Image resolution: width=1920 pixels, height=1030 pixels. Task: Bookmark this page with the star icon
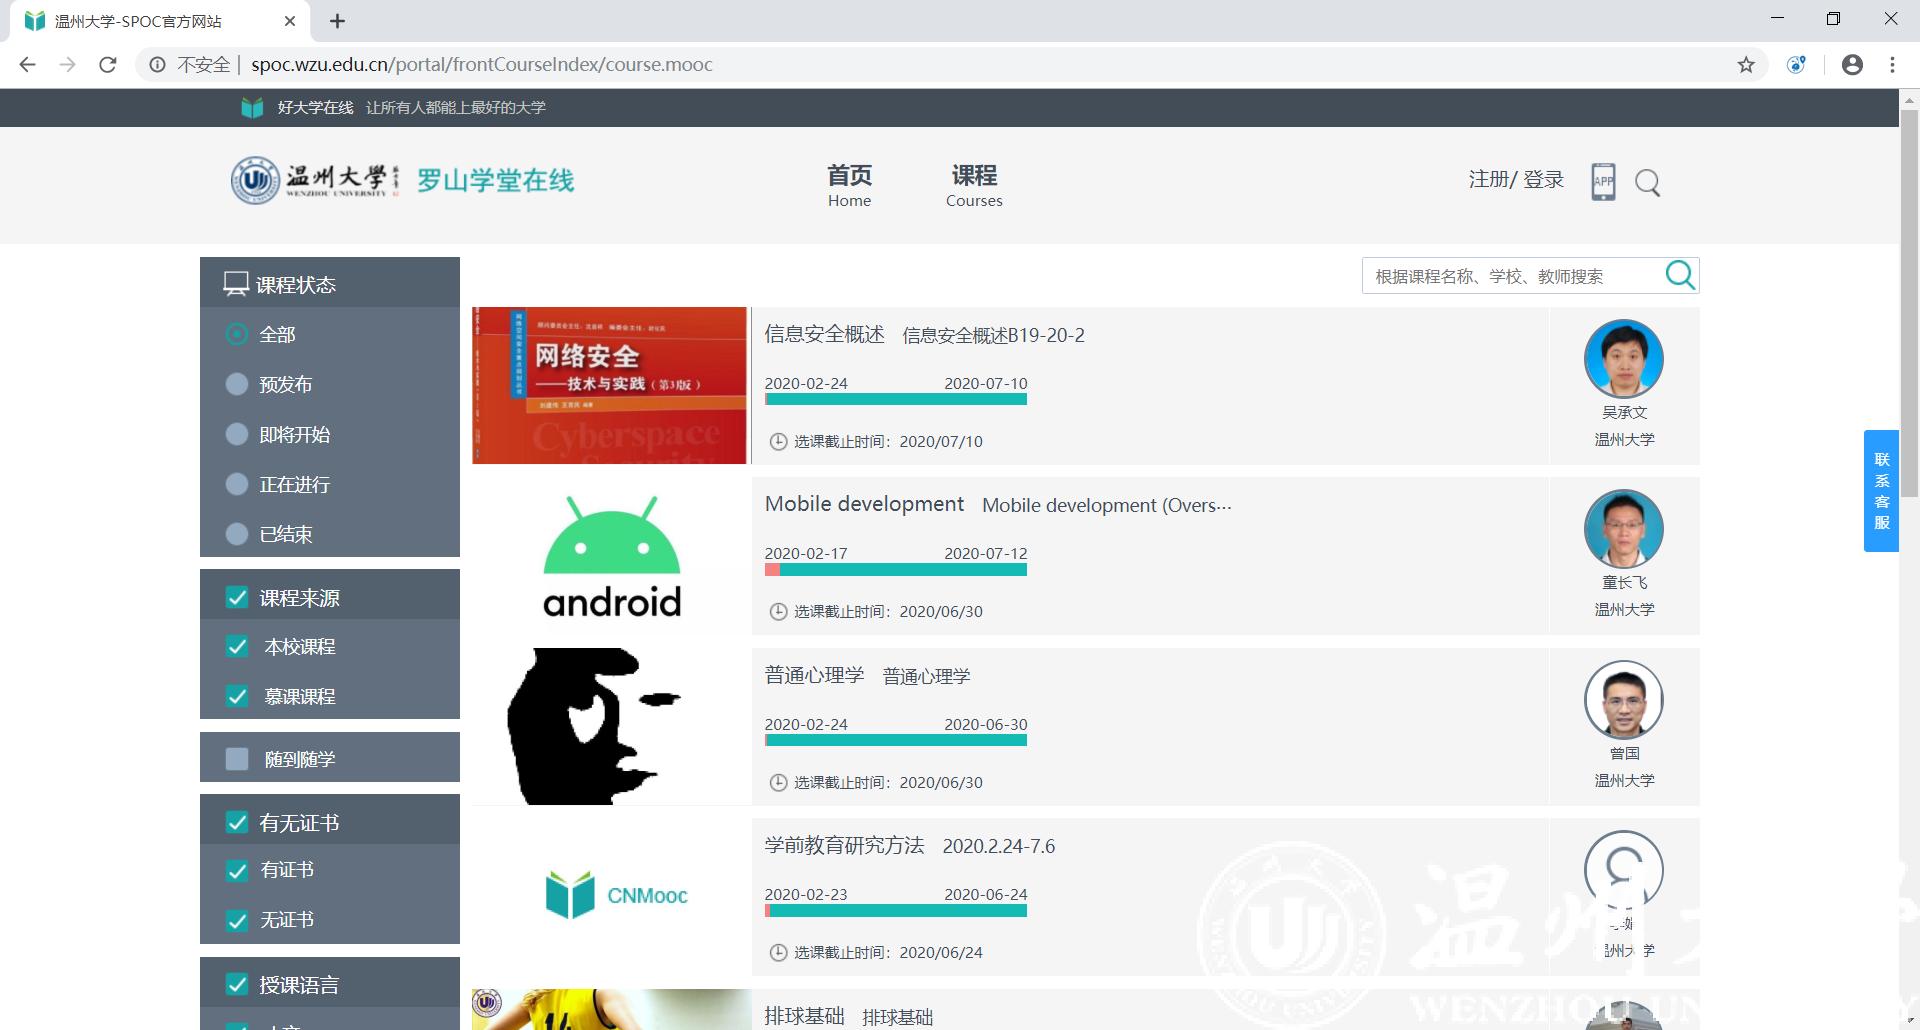point(1746,65)
